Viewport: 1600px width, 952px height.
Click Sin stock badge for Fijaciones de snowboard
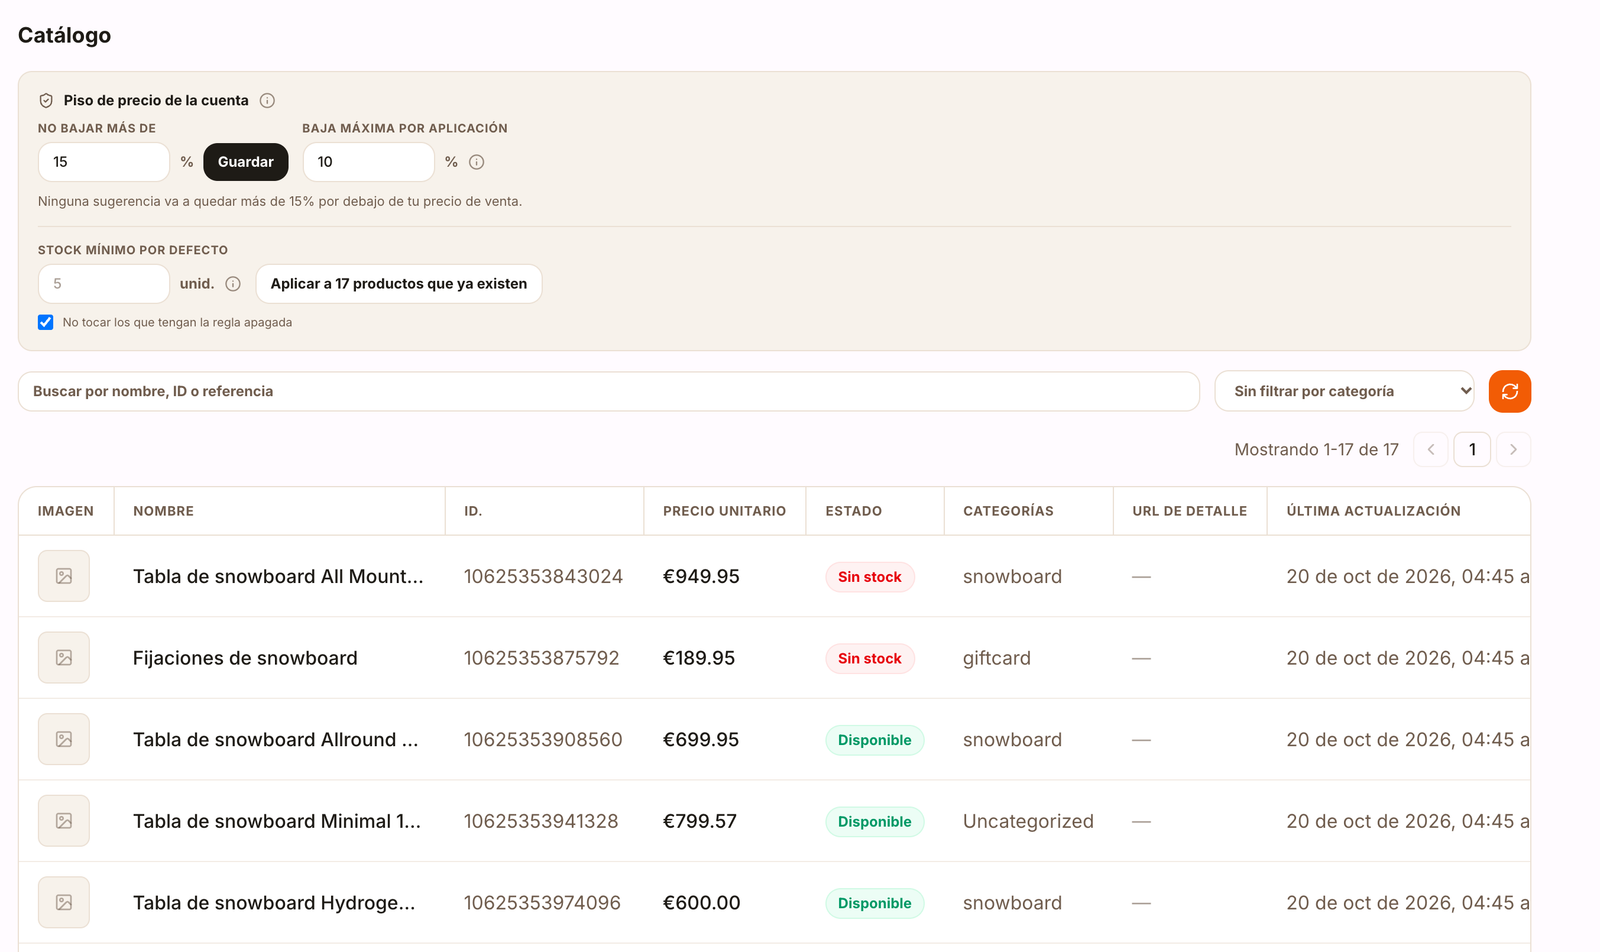[x=870, y=658]
